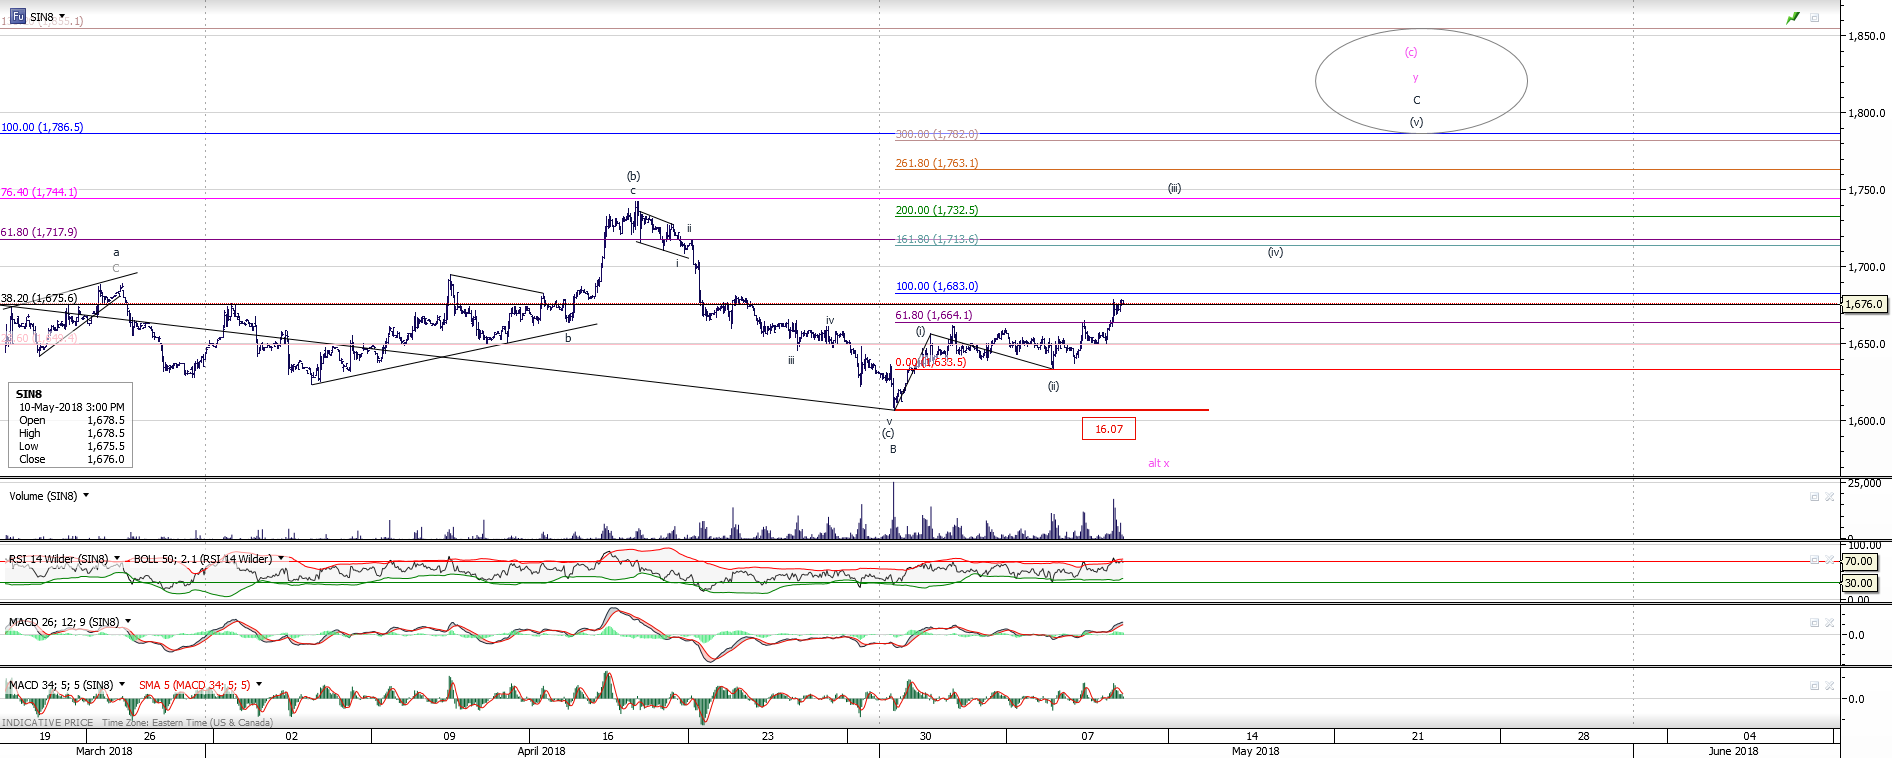Screen dimensions: 1892x758
Task: Click the red horizontal support line
Action: tap(1051, 410)
